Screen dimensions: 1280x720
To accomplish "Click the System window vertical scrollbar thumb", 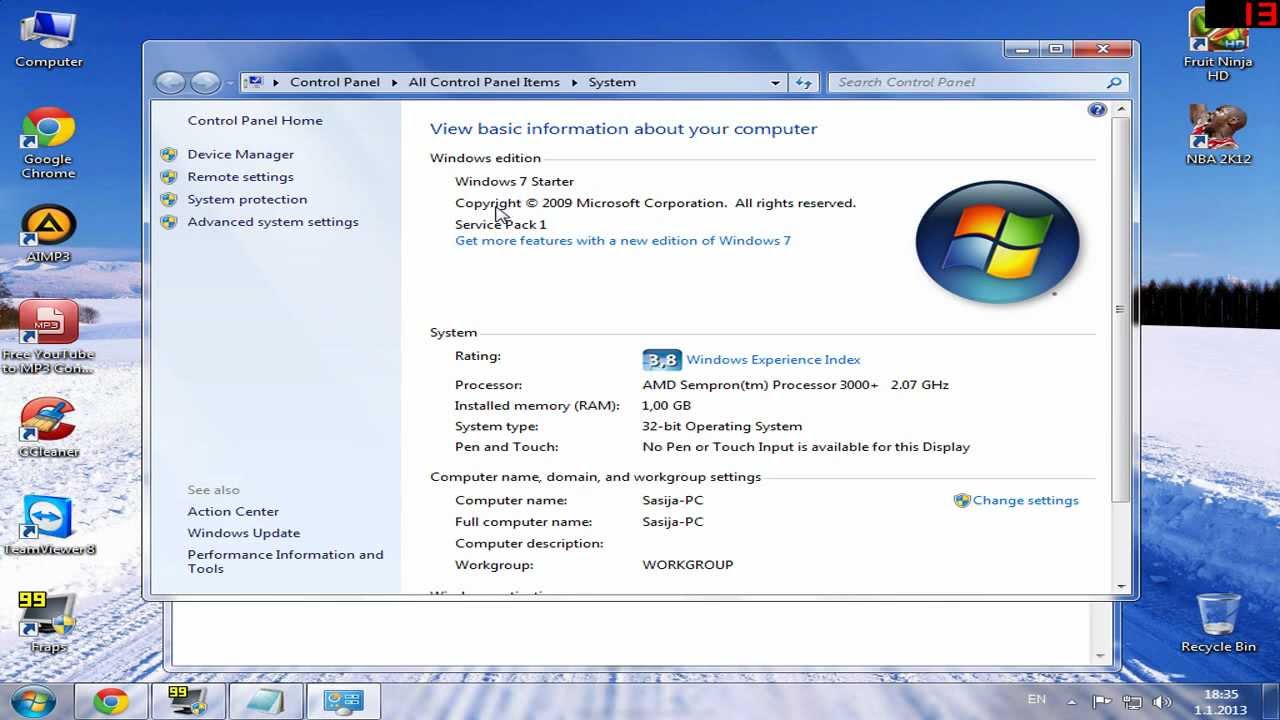I will pyautogui.click(x=1121, y=310).
